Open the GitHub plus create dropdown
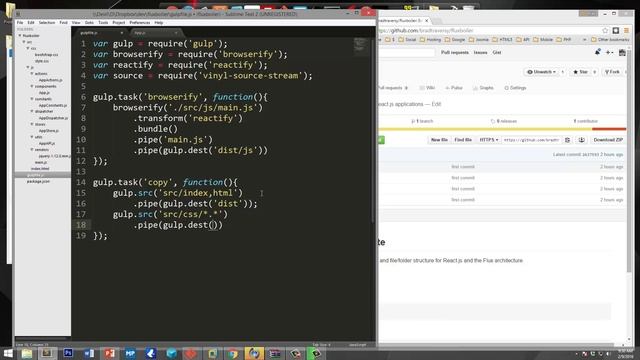 pyautogui.click(x=609, y=52)
